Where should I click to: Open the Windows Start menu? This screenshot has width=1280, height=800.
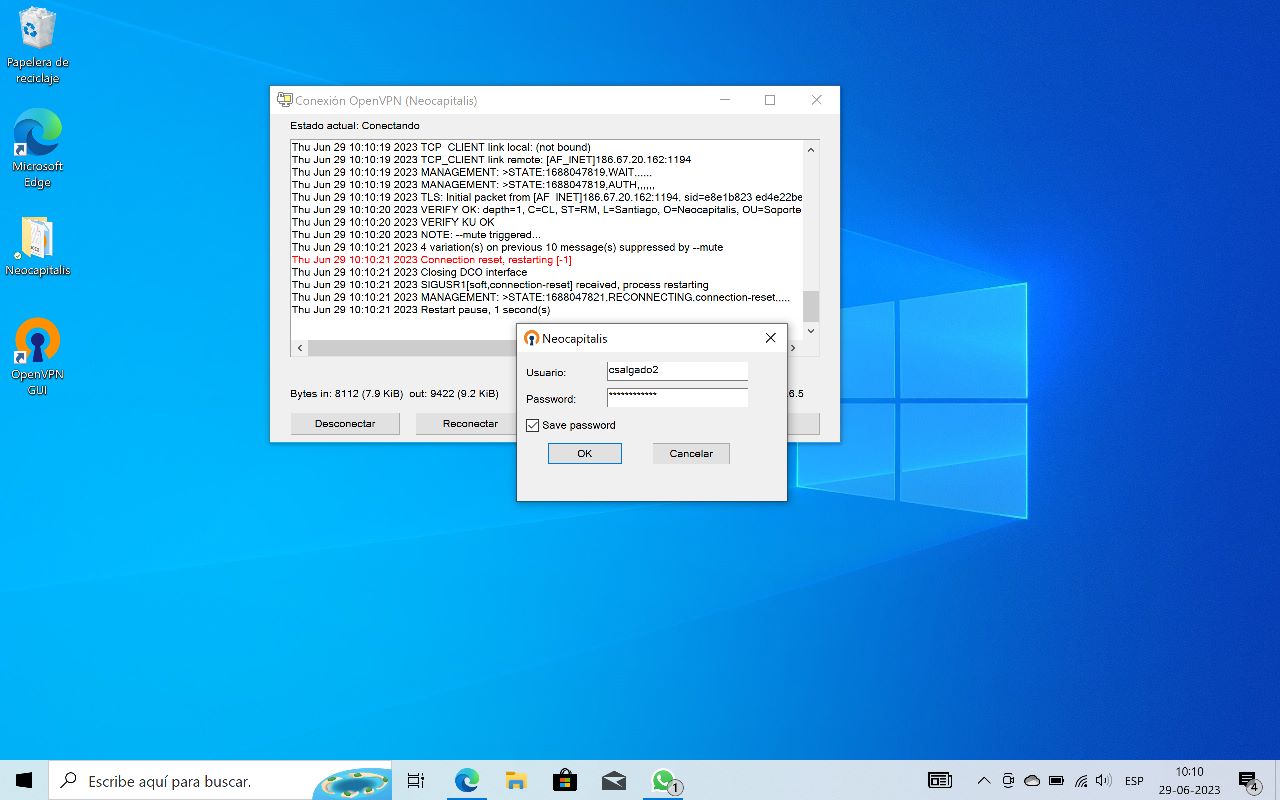24,780
